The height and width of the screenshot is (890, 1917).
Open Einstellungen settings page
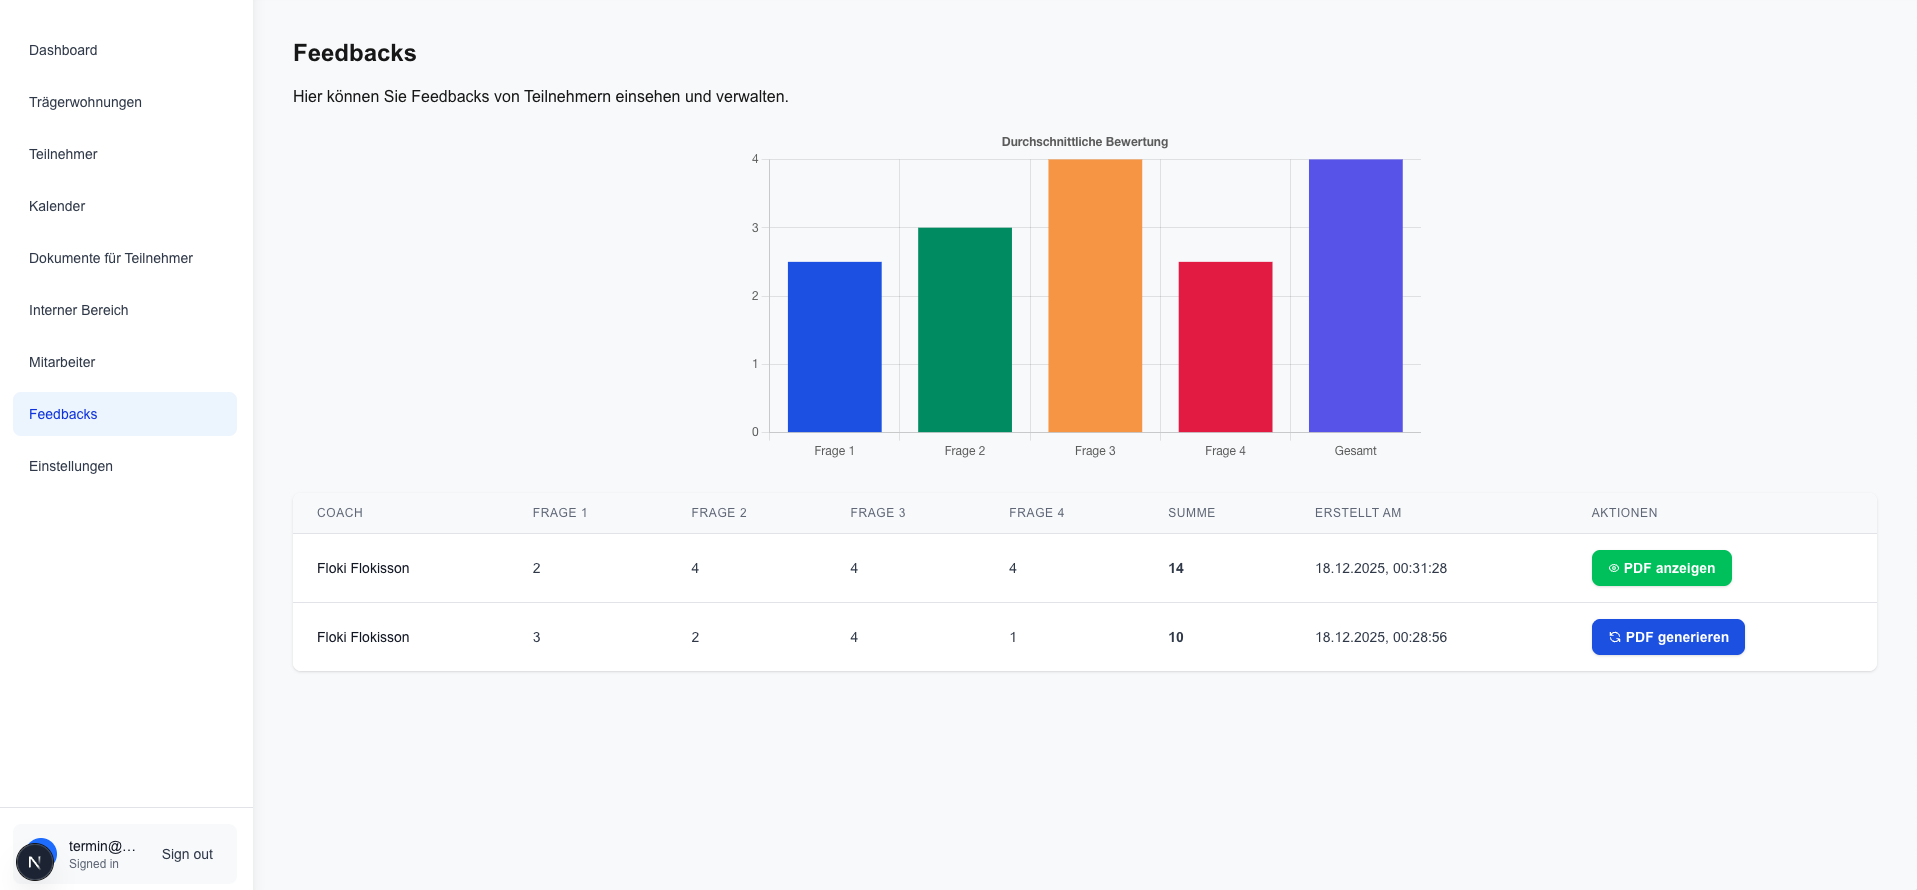pos(71,466)
